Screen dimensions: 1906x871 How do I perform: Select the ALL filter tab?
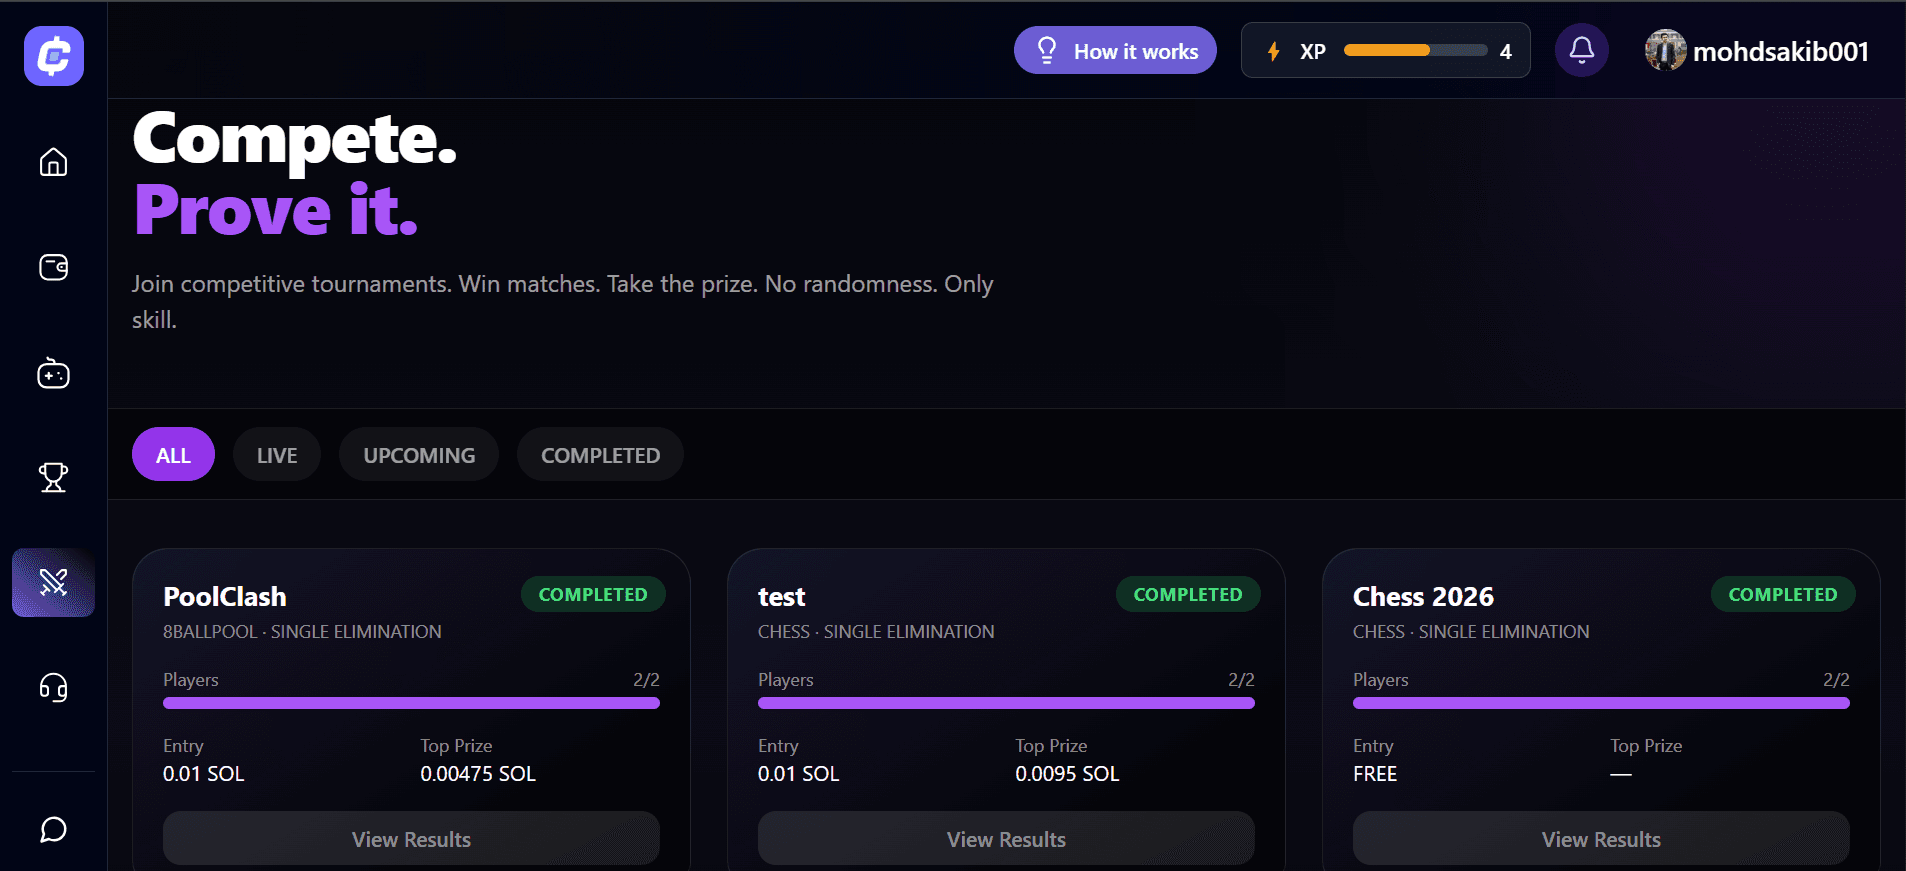[173, 455]
